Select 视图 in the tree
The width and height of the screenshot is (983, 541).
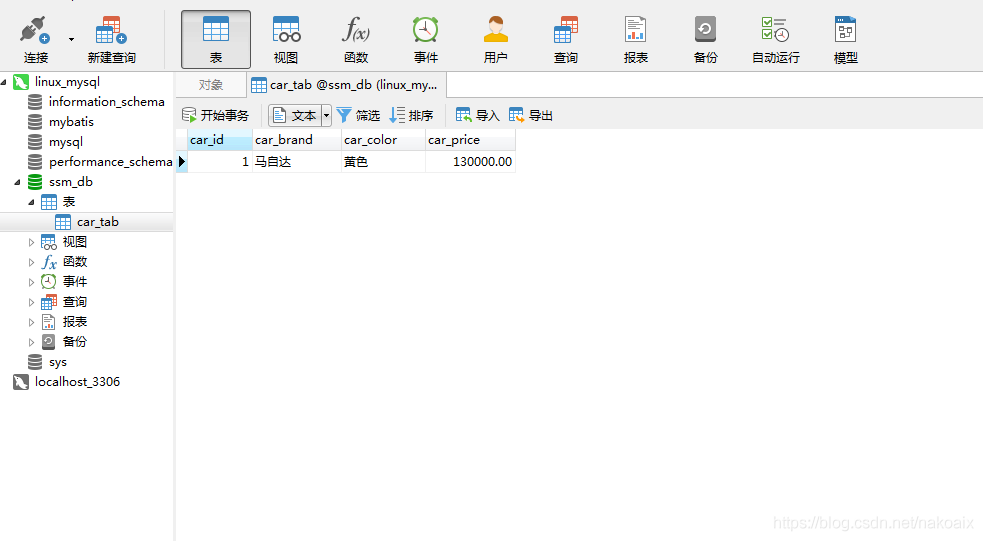tap(75, 242)
